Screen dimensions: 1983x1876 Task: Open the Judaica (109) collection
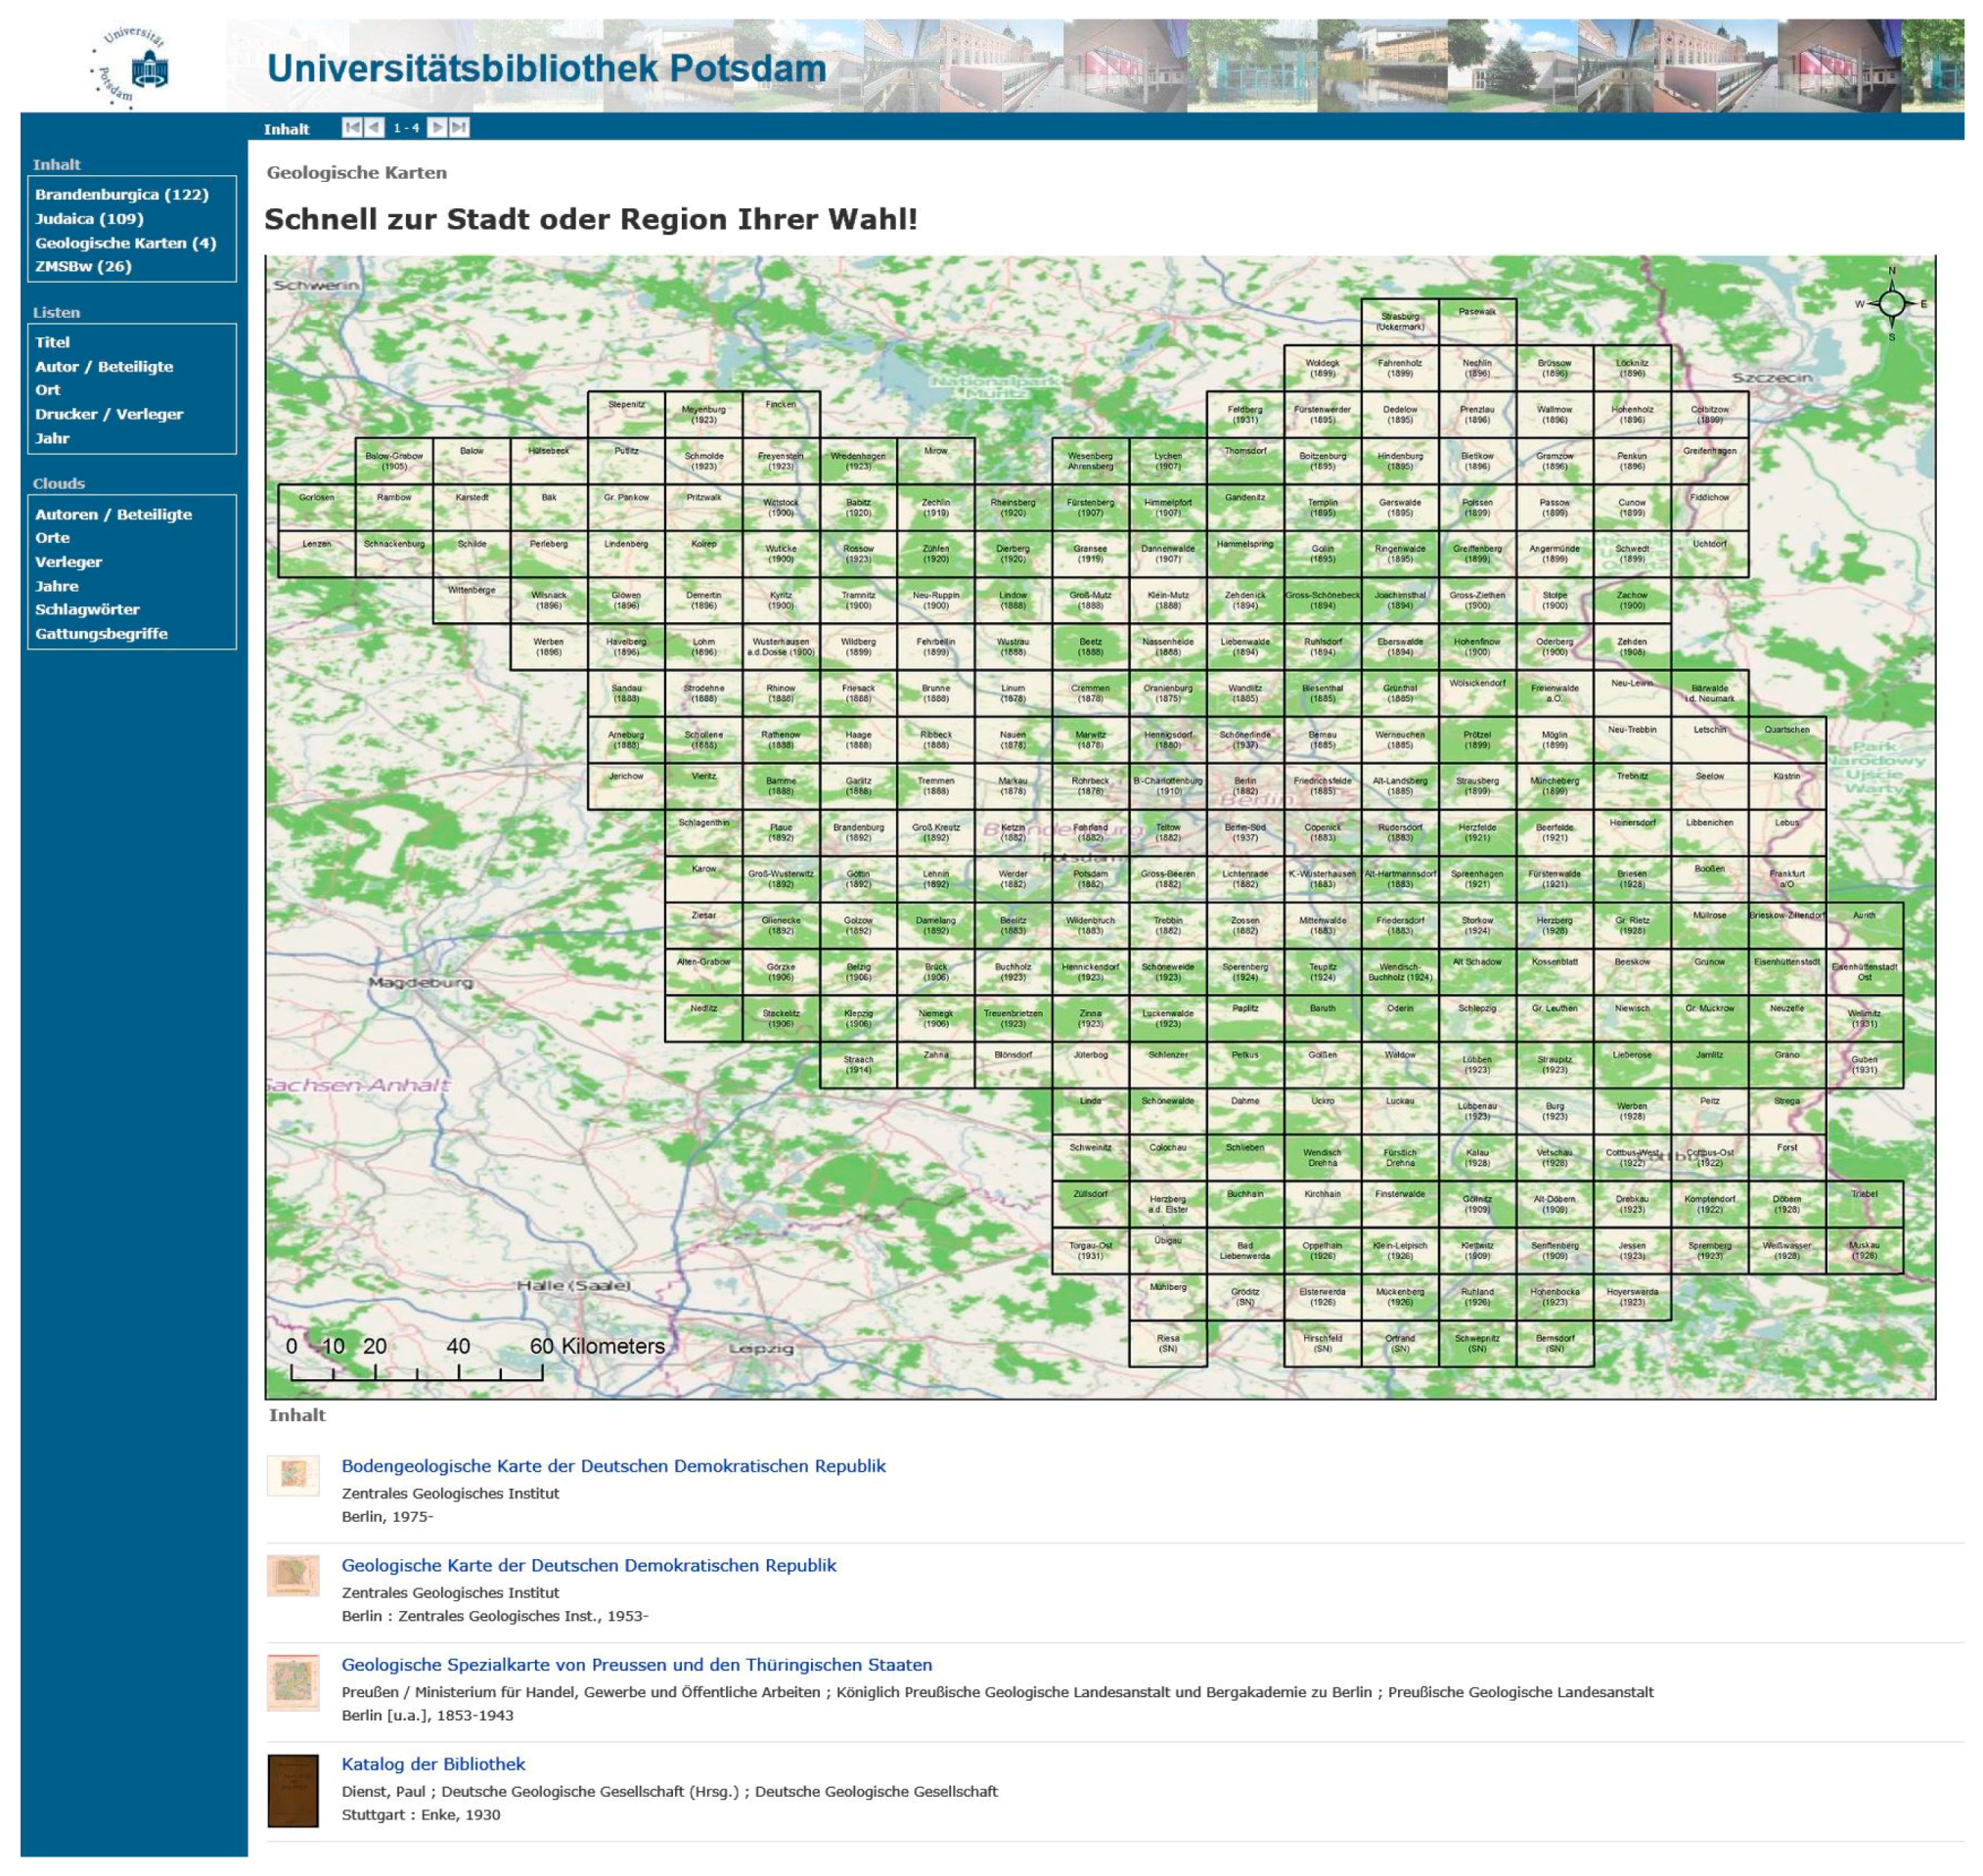click(89, 219)
